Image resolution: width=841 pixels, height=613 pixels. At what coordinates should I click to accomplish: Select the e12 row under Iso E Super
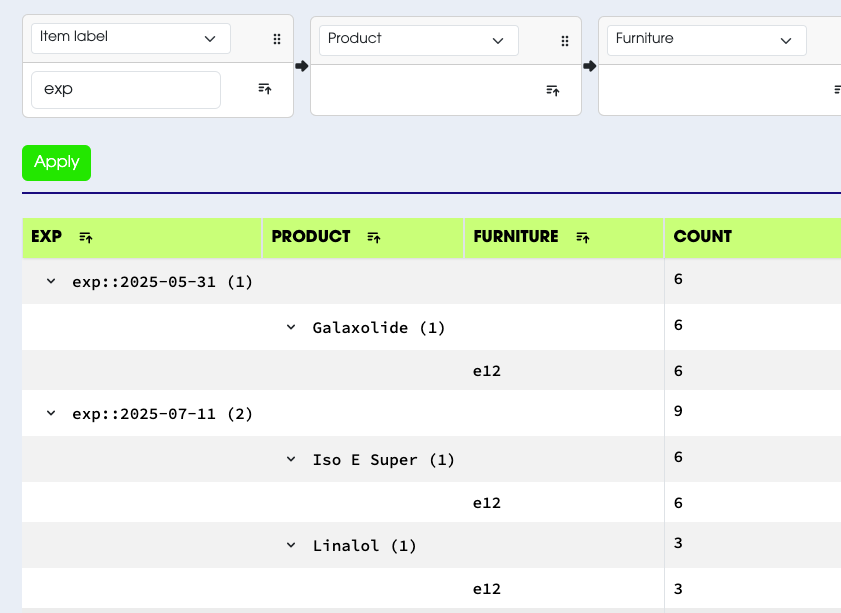point(487,502)
